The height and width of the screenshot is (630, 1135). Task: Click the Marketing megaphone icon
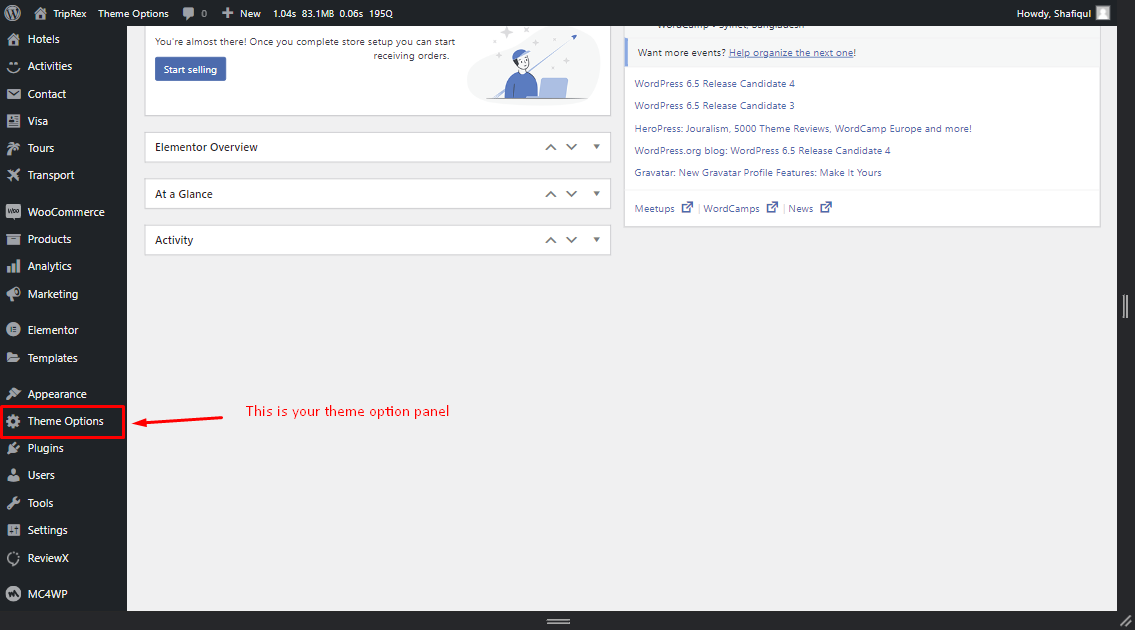[x=13, y=294]
